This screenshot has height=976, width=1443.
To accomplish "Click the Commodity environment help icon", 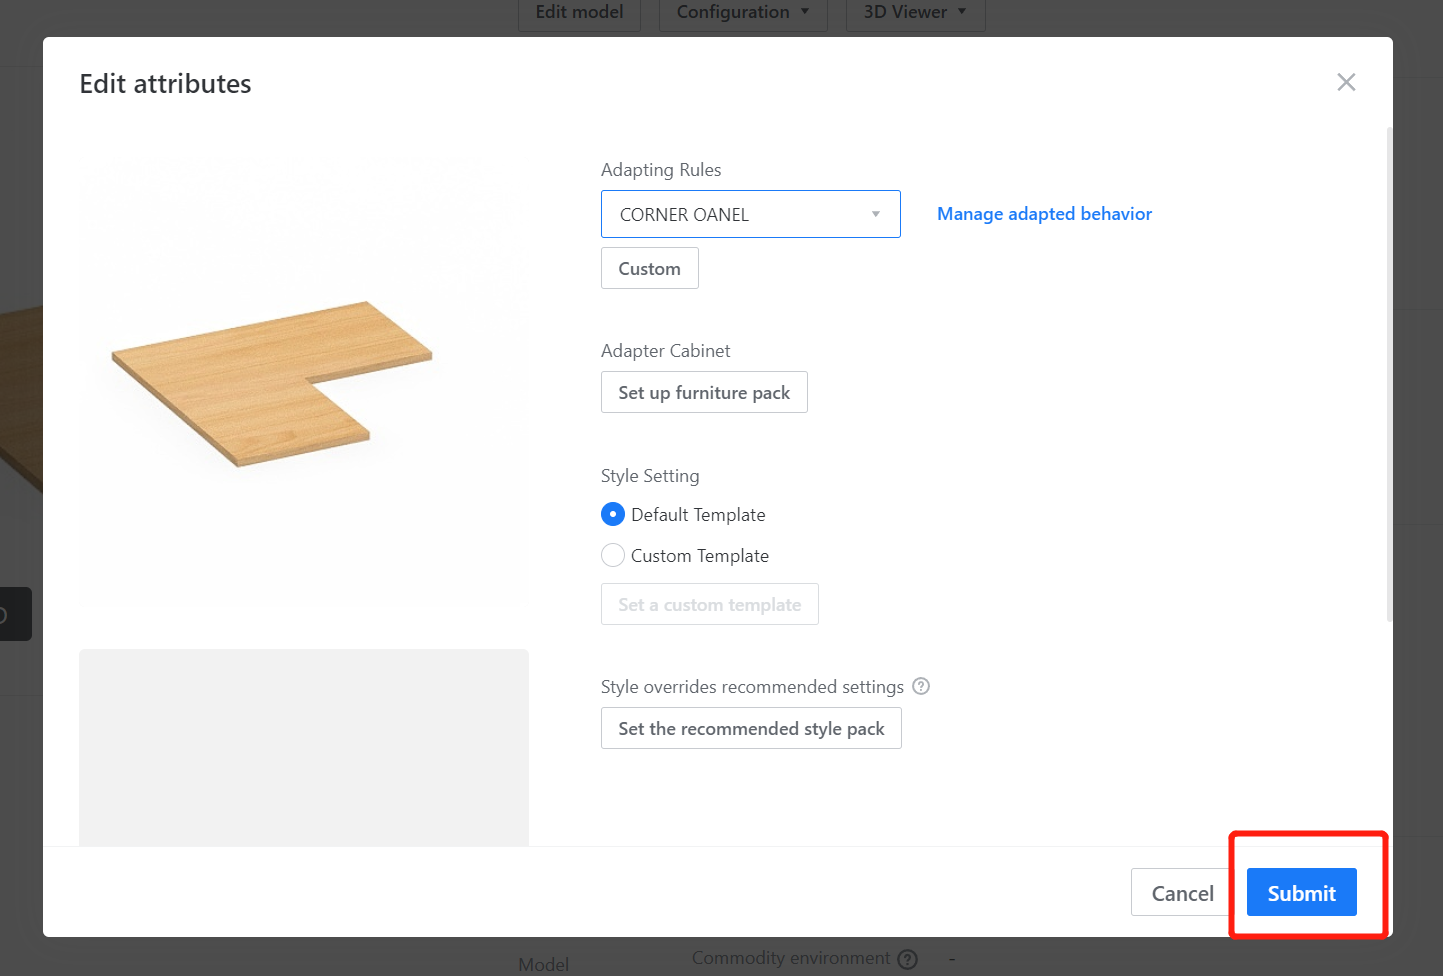I will click(x=908, y=959).
